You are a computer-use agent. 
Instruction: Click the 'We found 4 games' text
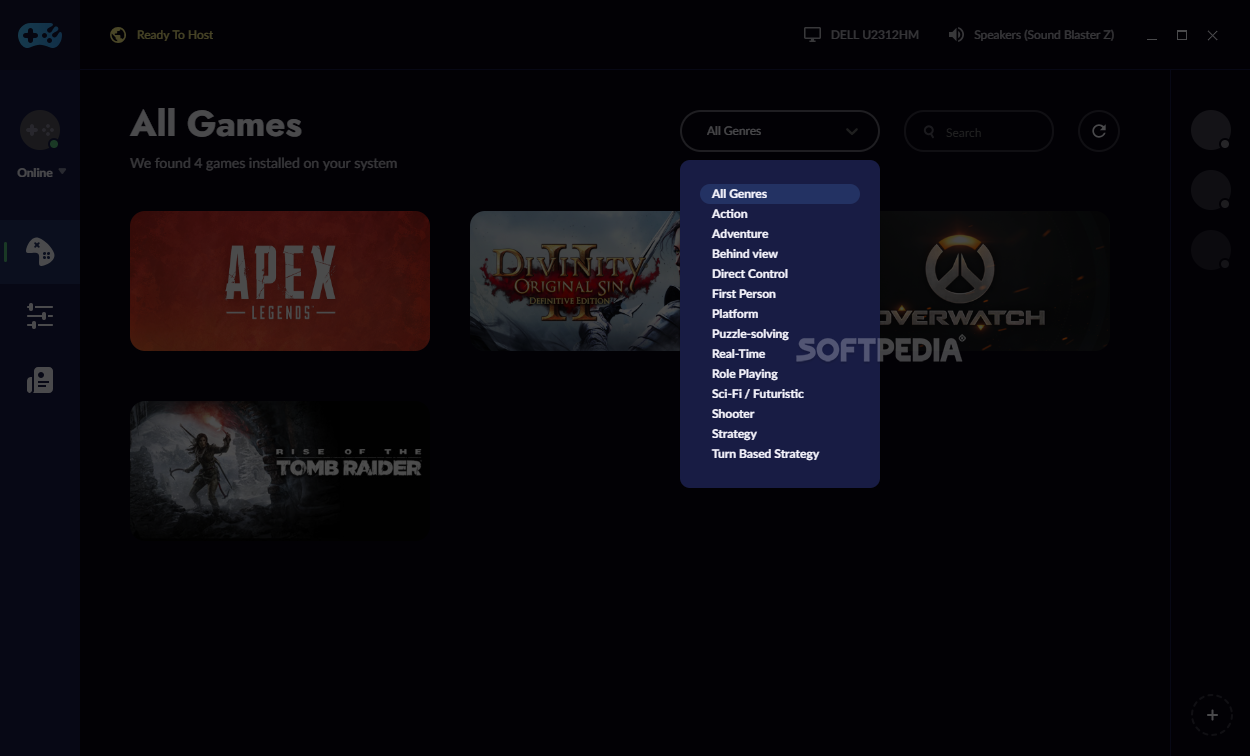[264, 163]
